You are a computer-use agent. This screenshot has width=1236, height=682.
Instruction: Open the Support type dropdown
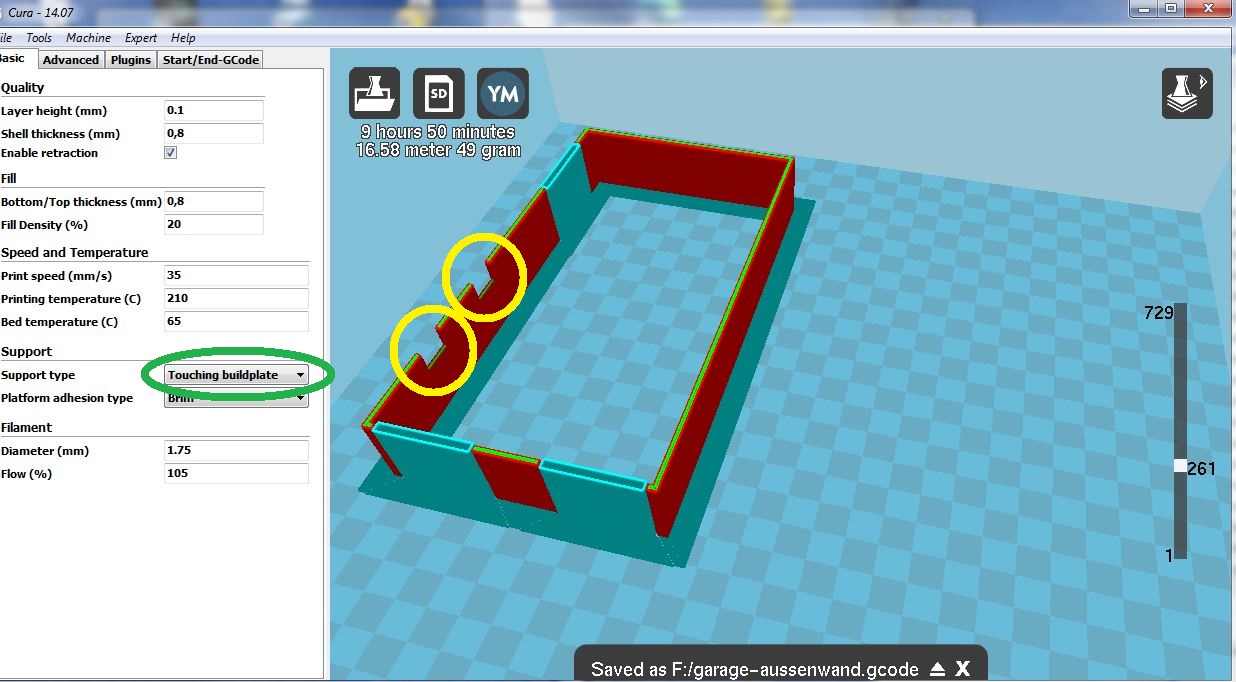tap(236, 375)
